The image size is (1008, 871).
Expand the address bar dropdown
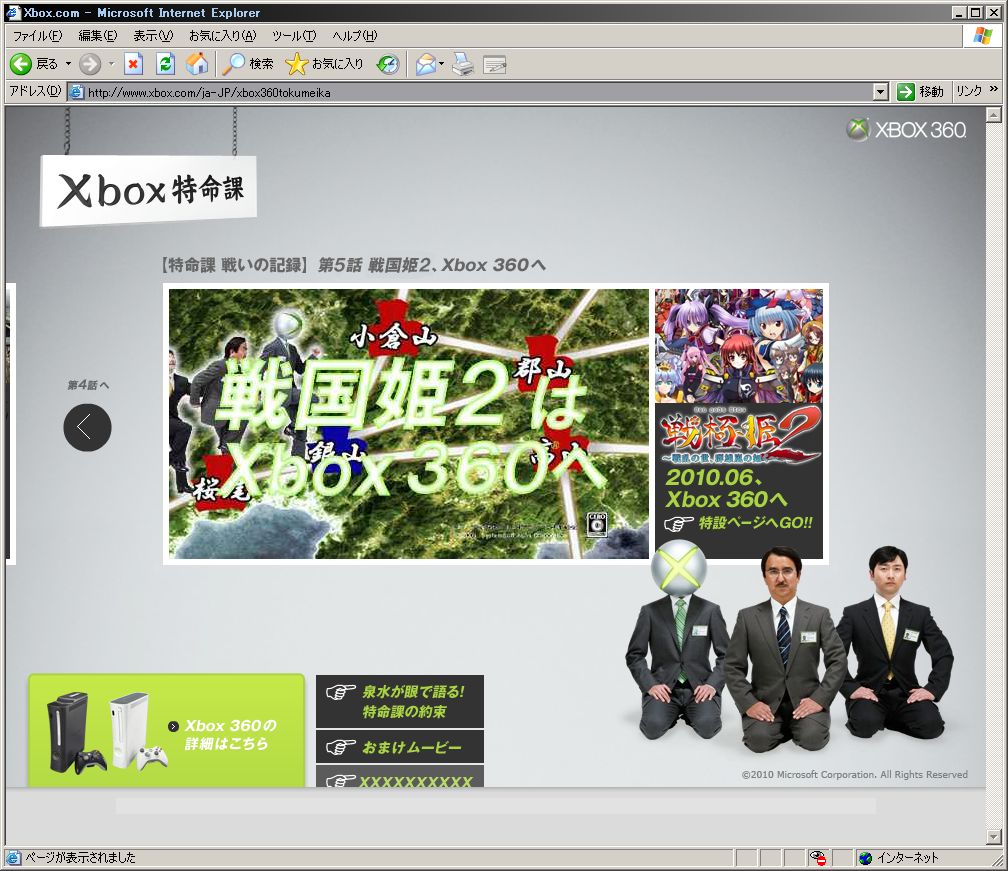pyautogui.click(x=881, y=92)
